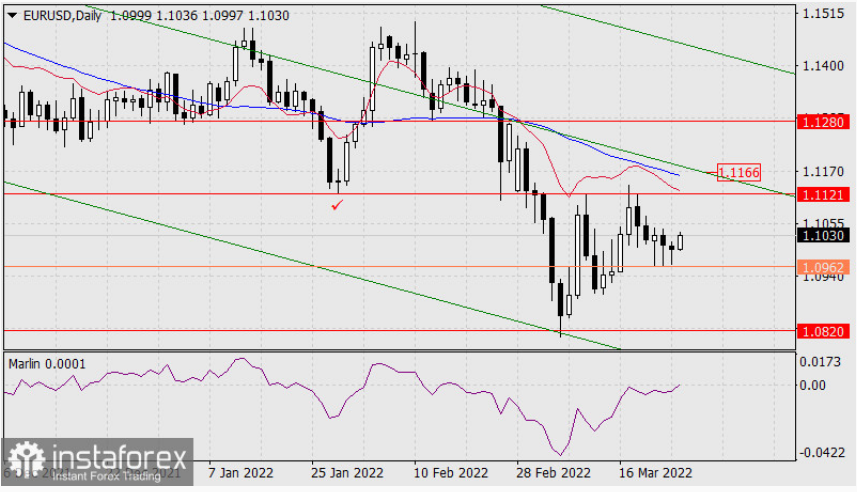
Task: Click the instaforex gear logo icon
Action: point(26,460)
